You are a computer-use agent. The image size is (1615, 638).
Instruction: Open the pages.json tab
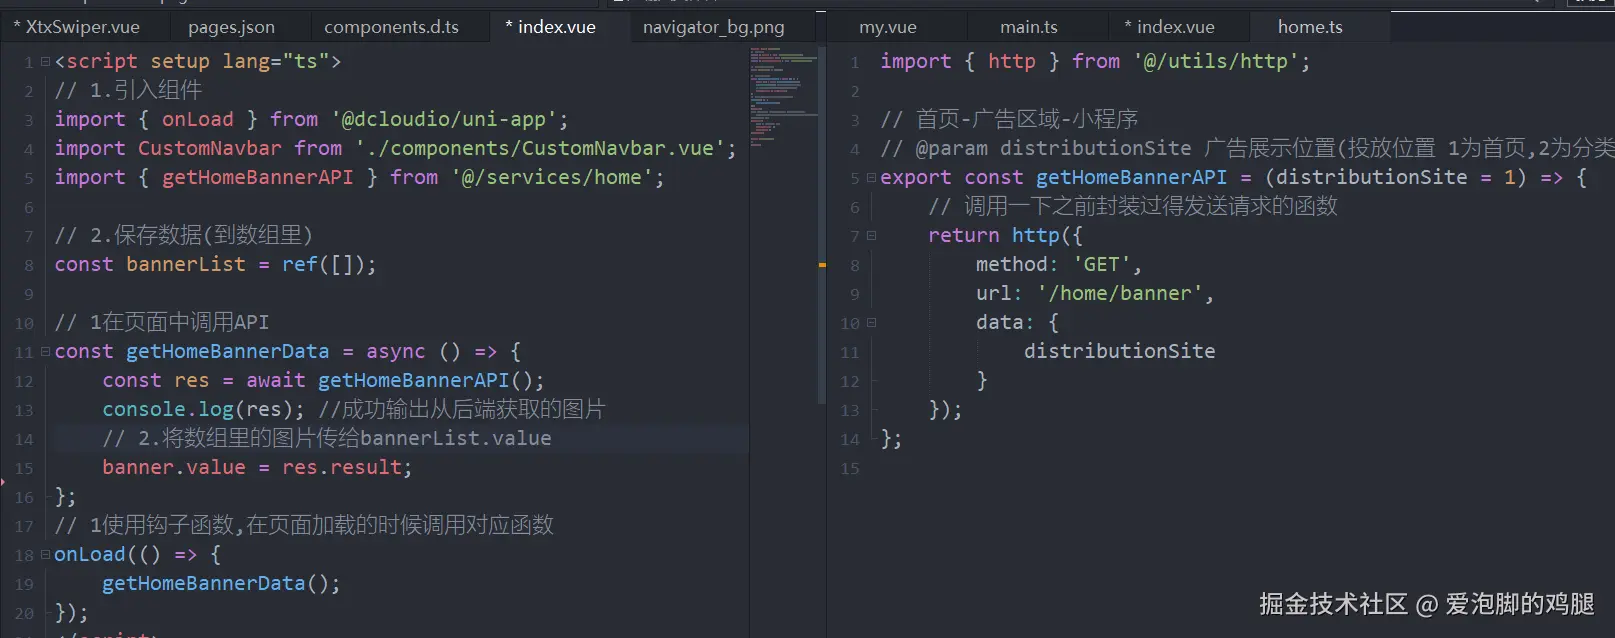[231, 27]
